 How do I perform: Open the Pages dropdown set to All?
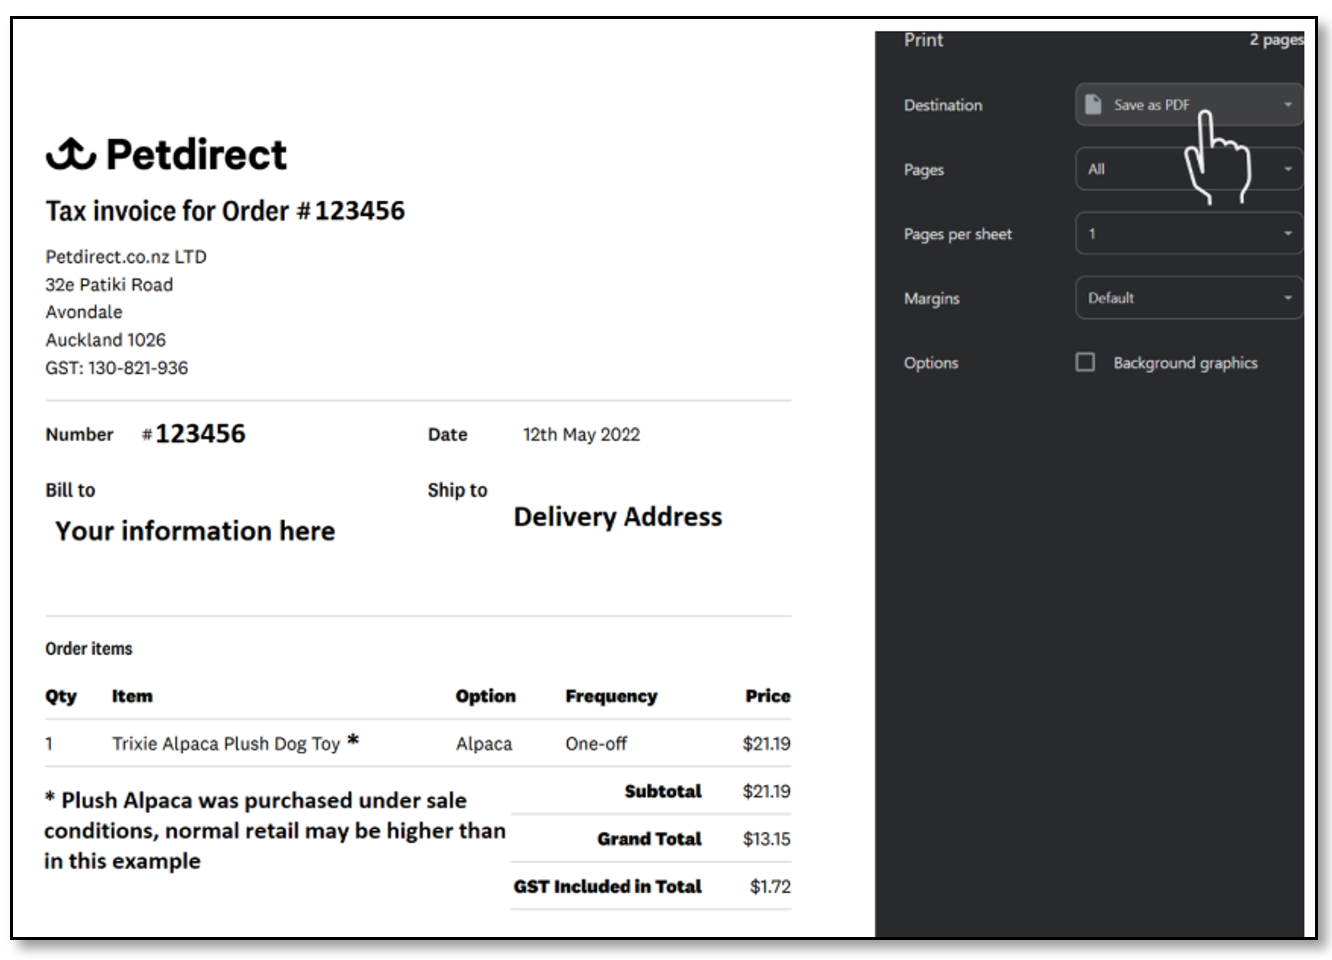click(1189, 169)
